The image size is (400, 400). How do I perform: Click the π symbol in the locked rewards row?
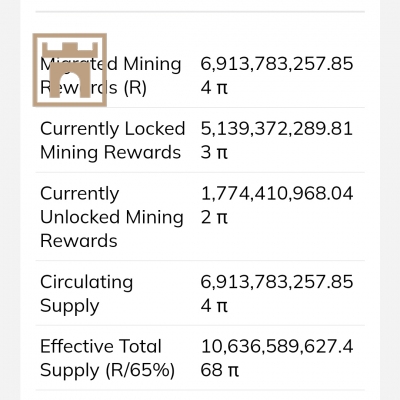[x=221, y=153]
